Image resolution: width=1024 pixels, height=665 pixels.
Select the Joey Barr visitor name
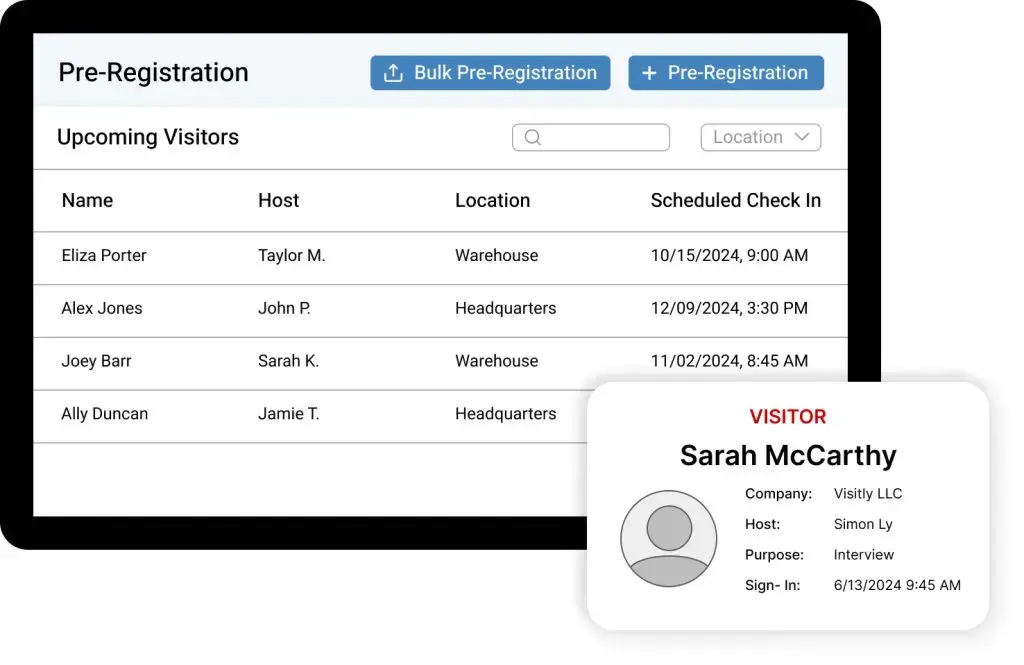pyautogui.click(x=96, y=361)
